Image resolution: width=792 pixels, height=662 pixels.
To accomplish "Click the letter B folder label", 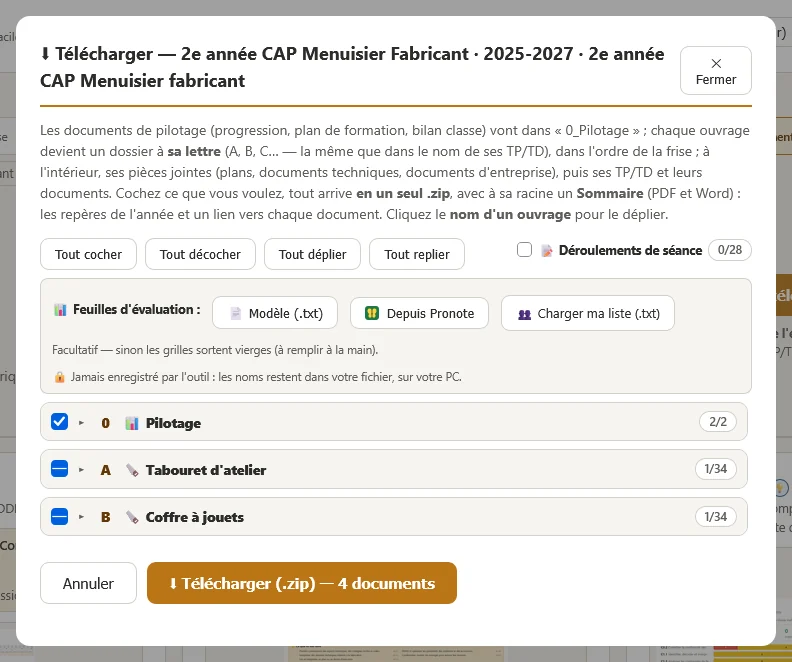I will [106, 518].
